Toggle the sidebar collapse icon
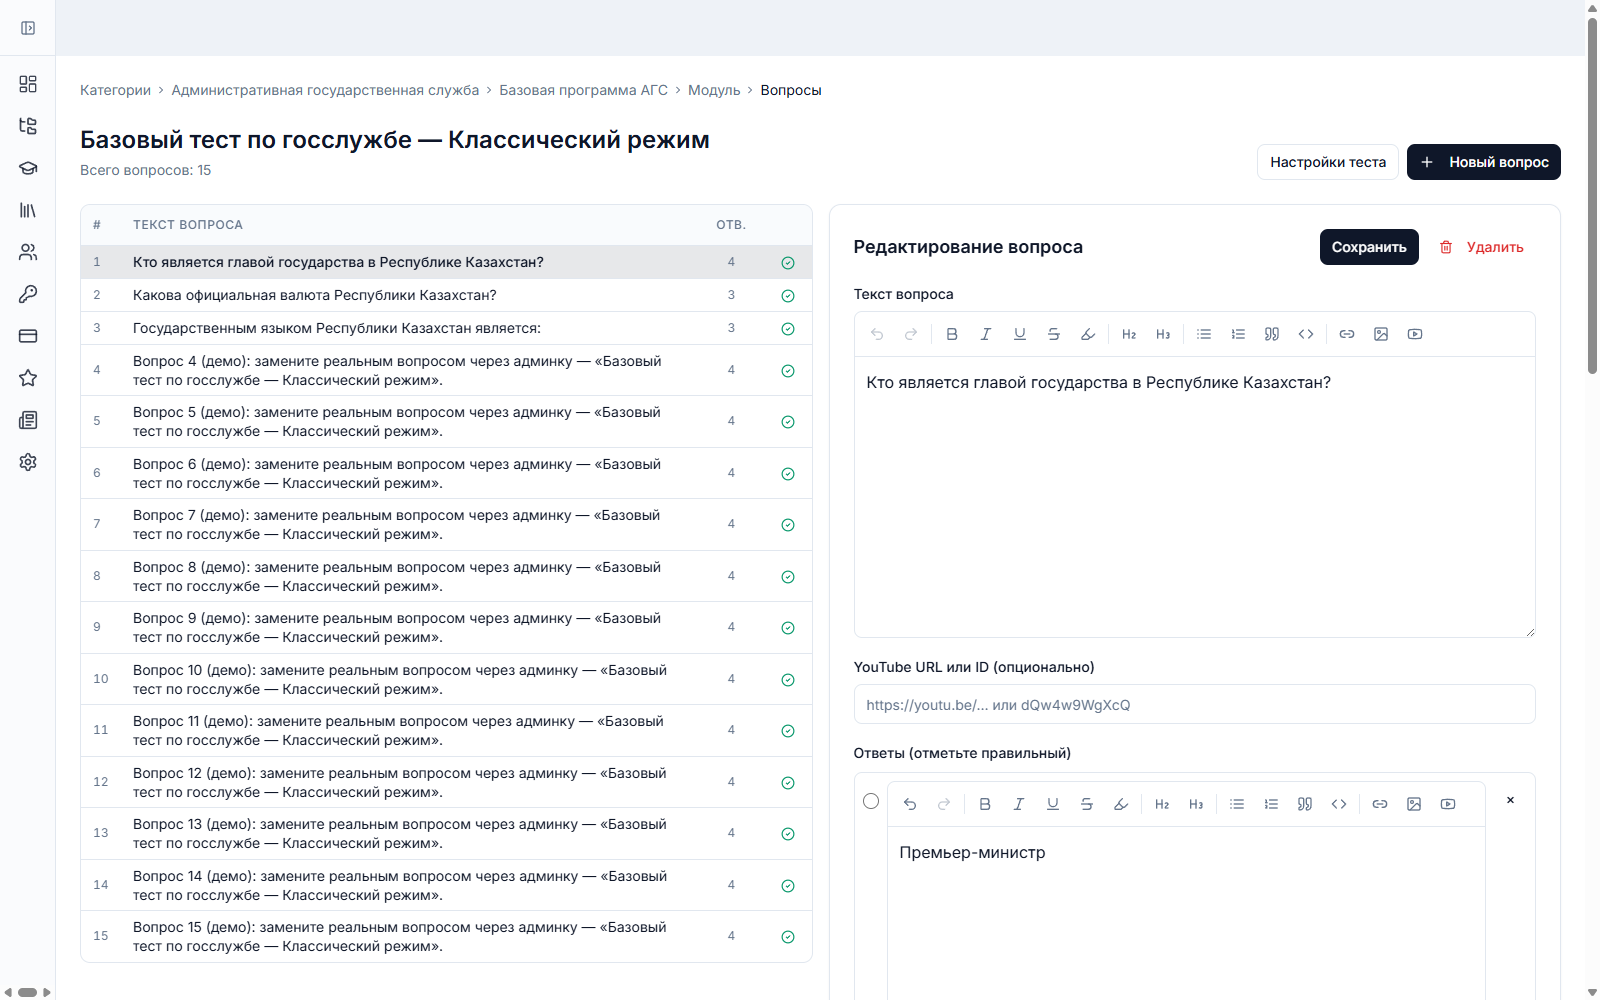1600x1000 pixels. (28, 28)
